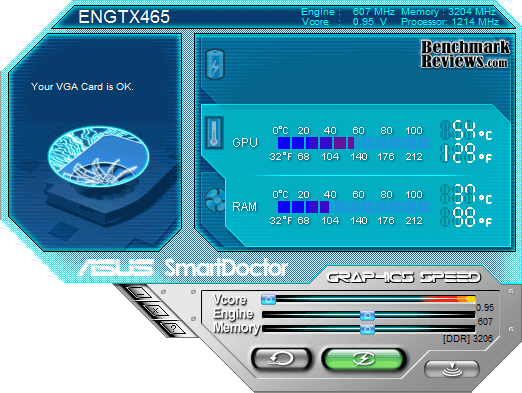Click the 607 value beside Engine slider

tap(485, 322)
